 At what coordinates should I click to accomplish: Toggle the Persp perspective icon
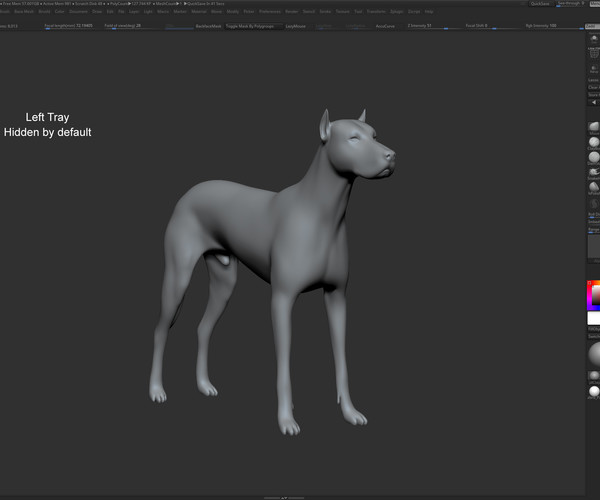(x=594, y=39)
